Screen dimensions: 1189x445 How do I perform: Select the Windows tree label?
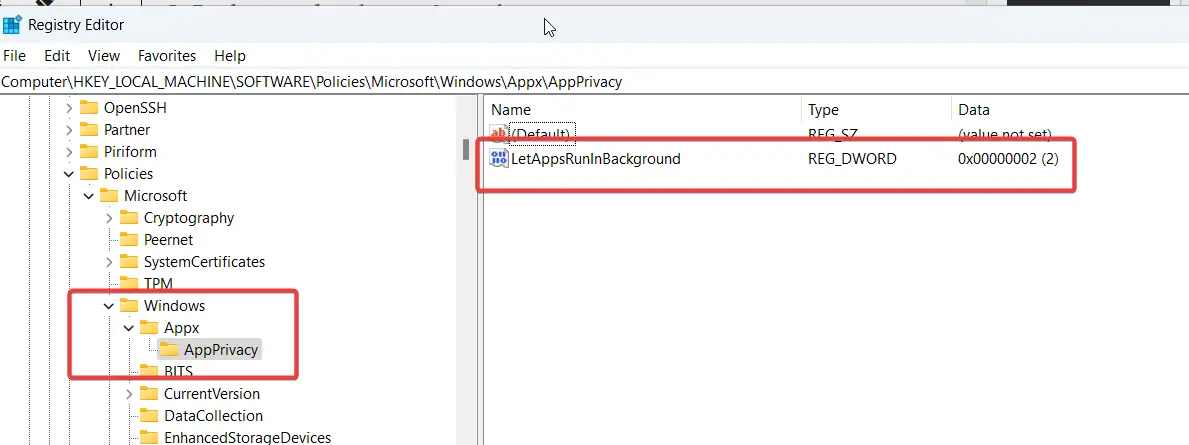[174, 306]
